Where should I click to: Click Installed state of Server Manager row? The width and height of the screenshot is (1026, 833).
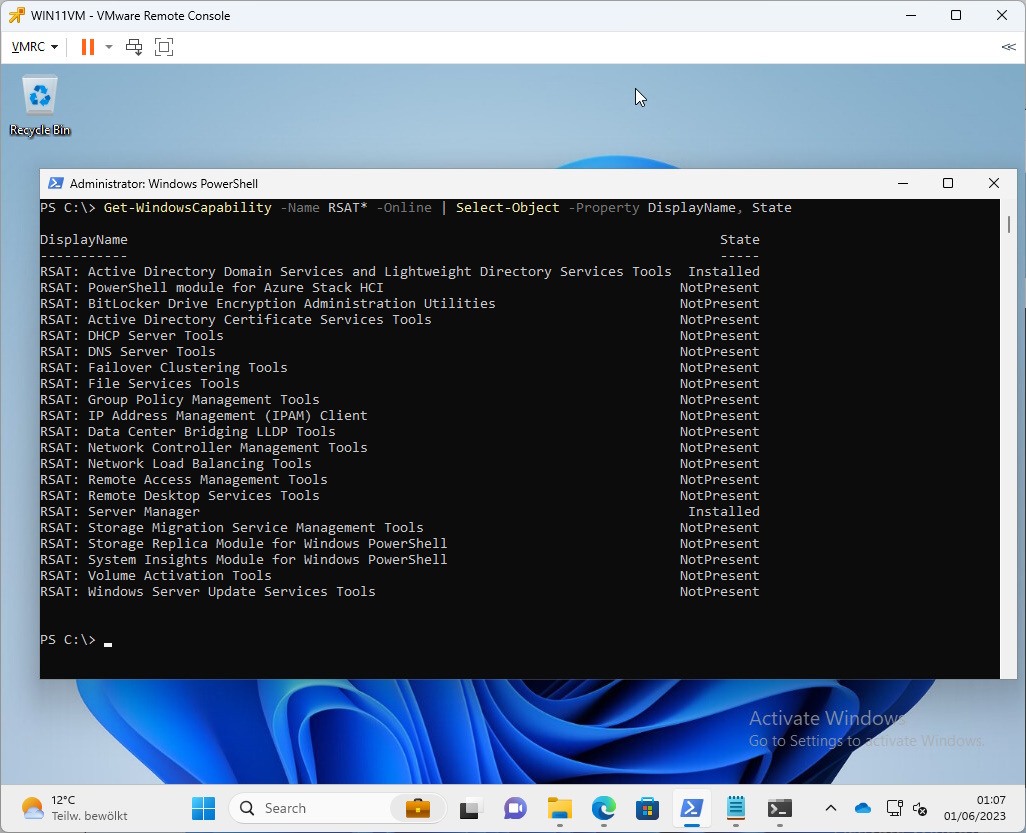coord(724,512)
